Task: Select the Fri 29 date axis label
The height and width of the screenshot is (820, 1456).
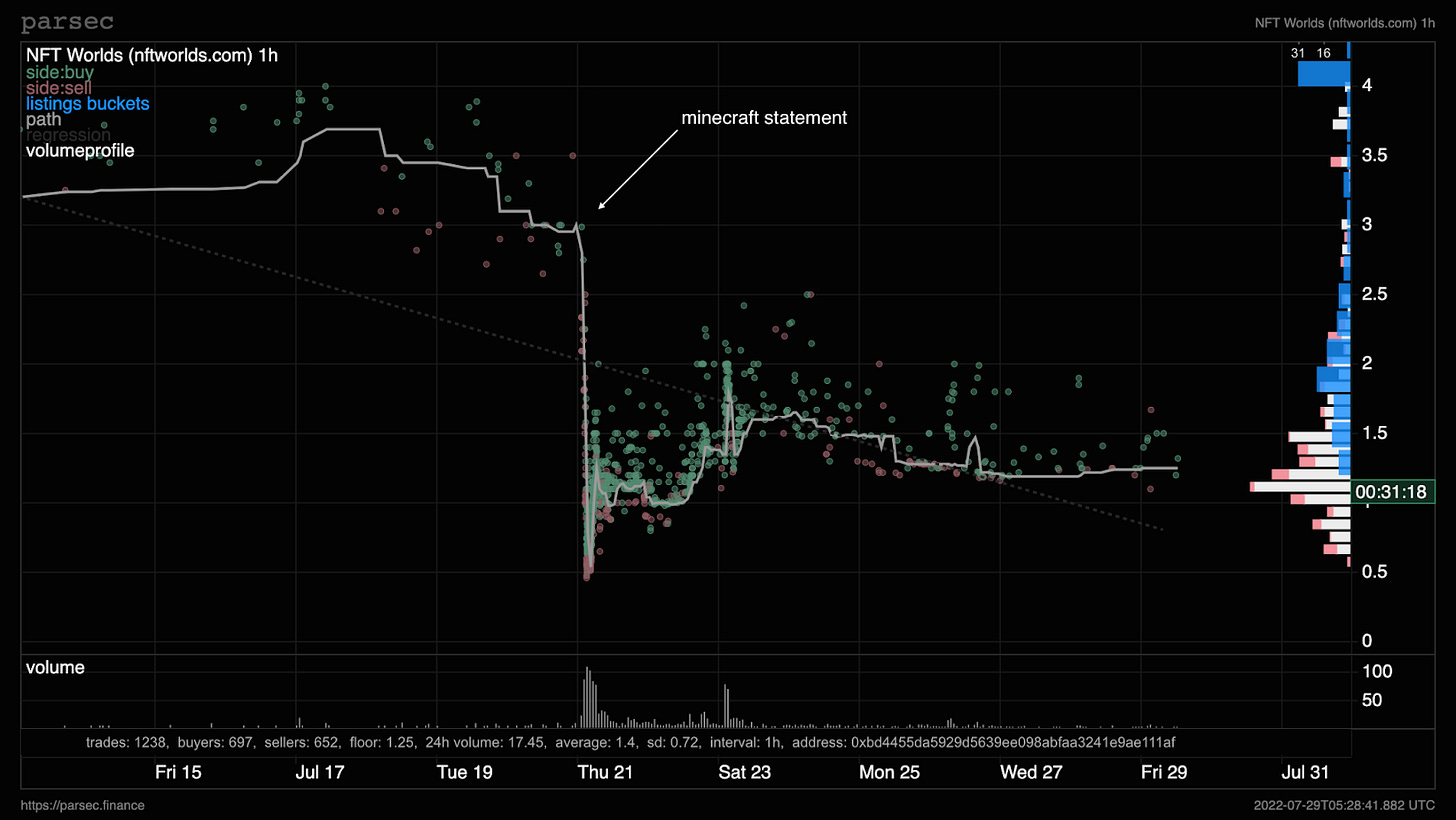Action: [1165, 772]
